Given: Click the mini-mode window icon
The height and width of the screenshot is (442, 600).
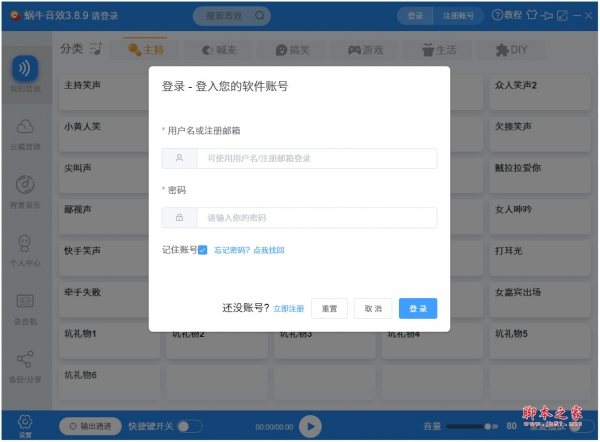Looking at the screenshot, I should tap(562, 16).
